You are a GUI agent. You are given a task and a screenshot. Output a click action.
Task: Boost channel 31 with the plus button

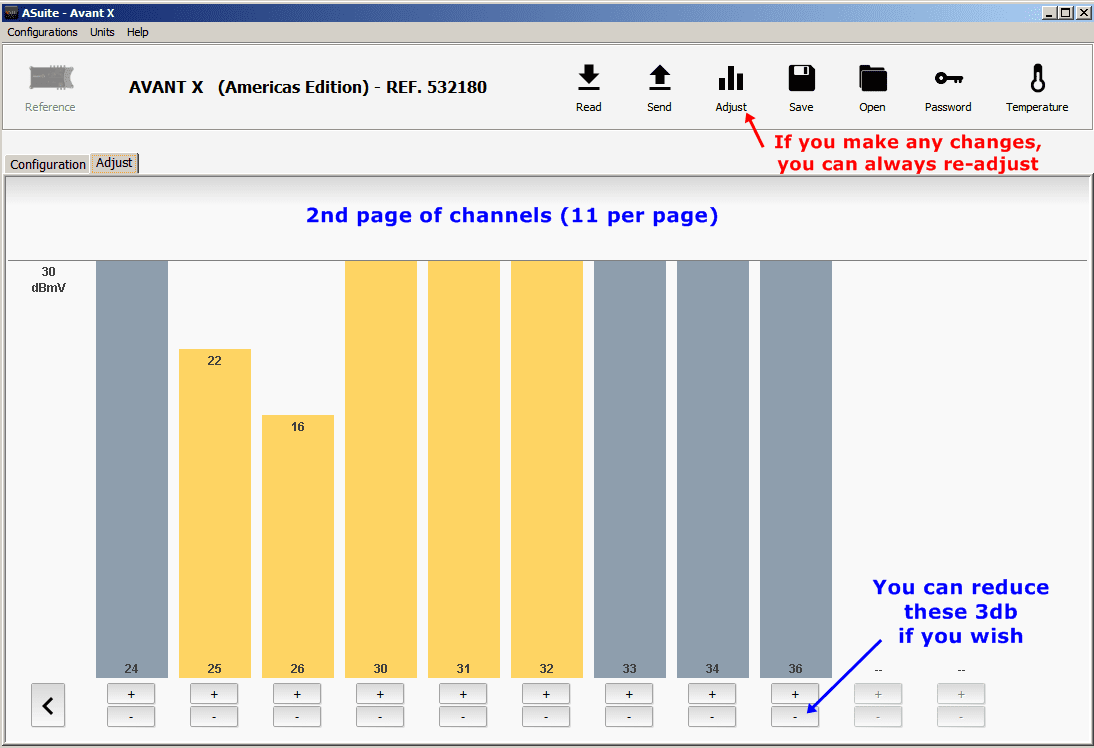(x=463, y=694)
